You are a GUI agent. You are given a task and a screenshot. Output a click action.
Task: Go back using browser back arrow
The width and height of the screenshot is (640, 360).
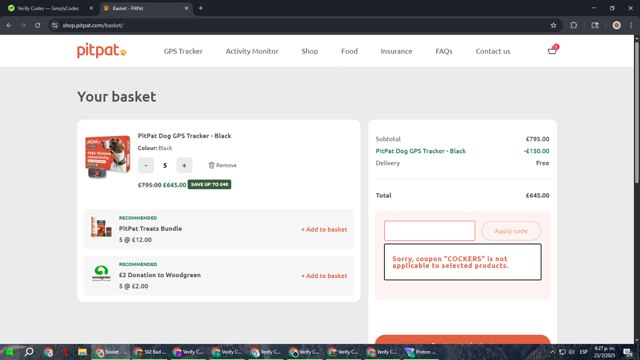pos(9,25)
